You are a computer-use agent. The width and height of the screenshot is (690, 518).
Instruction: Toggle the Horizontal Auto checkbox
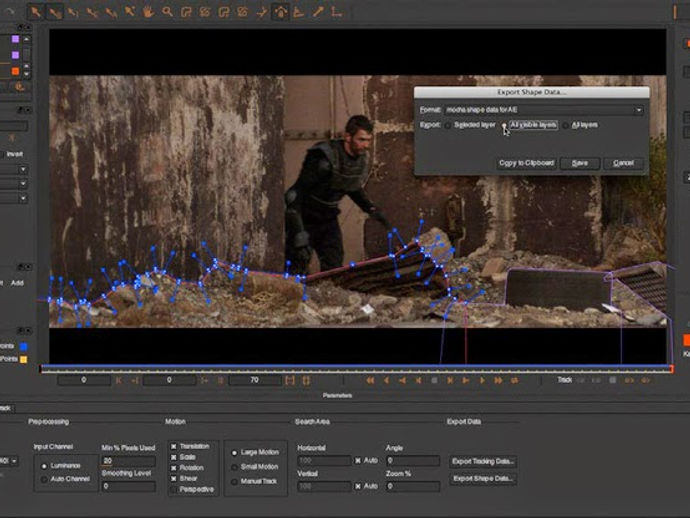click(x=358, y=461)
